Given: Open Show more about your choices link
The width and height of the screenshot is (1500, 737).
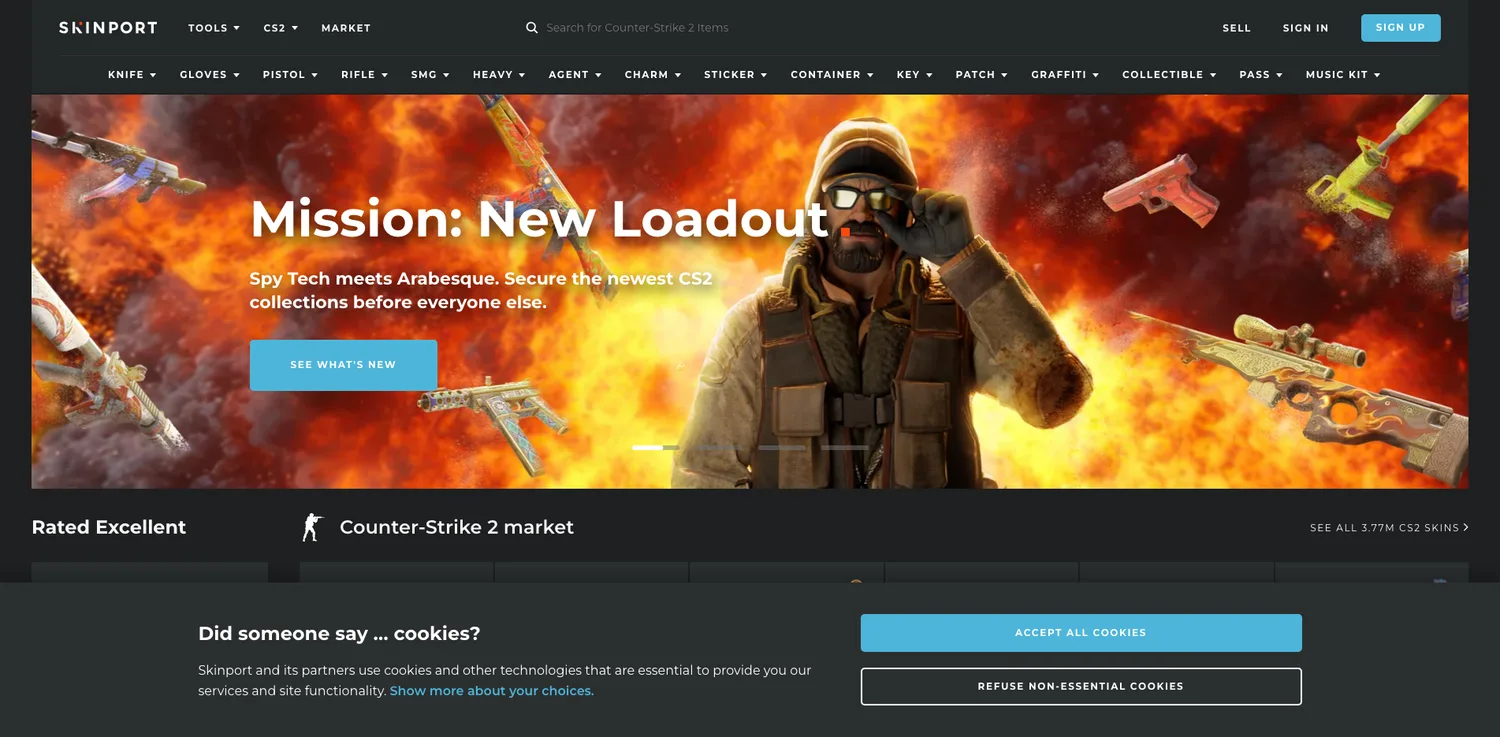Looking at the screenshot, I should pos(492,691).
